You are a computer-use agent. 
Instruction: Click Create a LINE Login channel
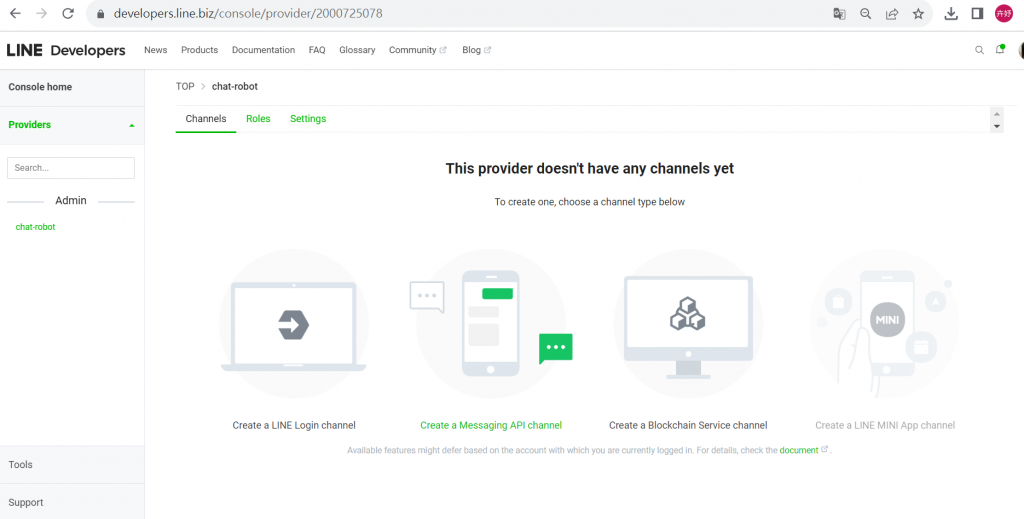pos(294,426)
